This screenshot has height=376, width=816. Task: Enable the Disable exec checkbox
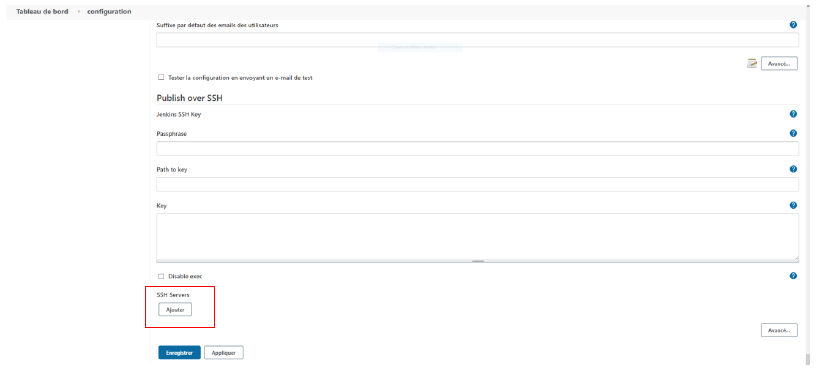[x=161, y=276]
